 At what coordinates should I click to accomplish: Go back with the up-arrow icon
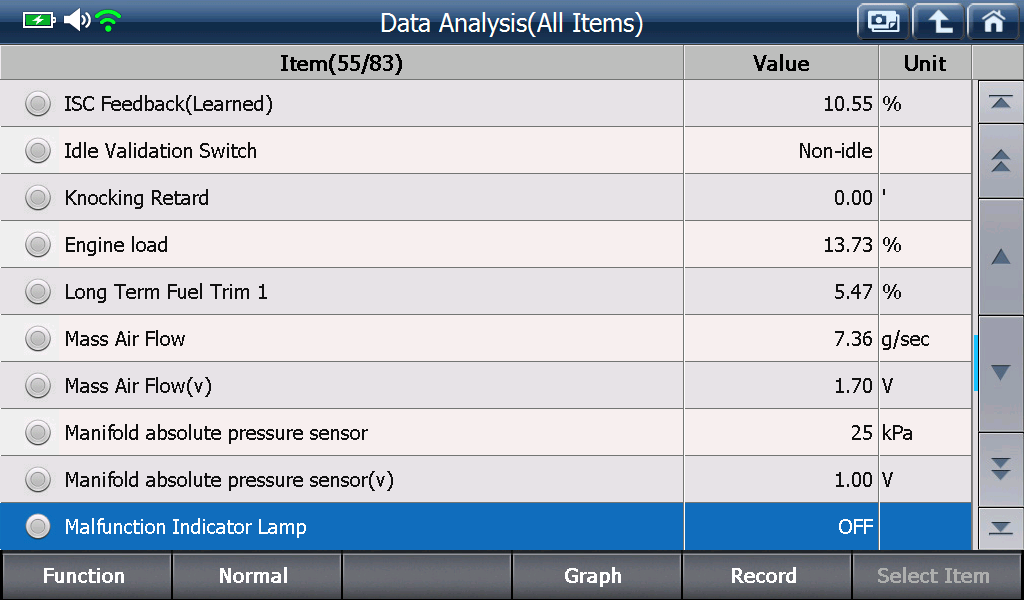pyautogui.click(x=938, y=22)
